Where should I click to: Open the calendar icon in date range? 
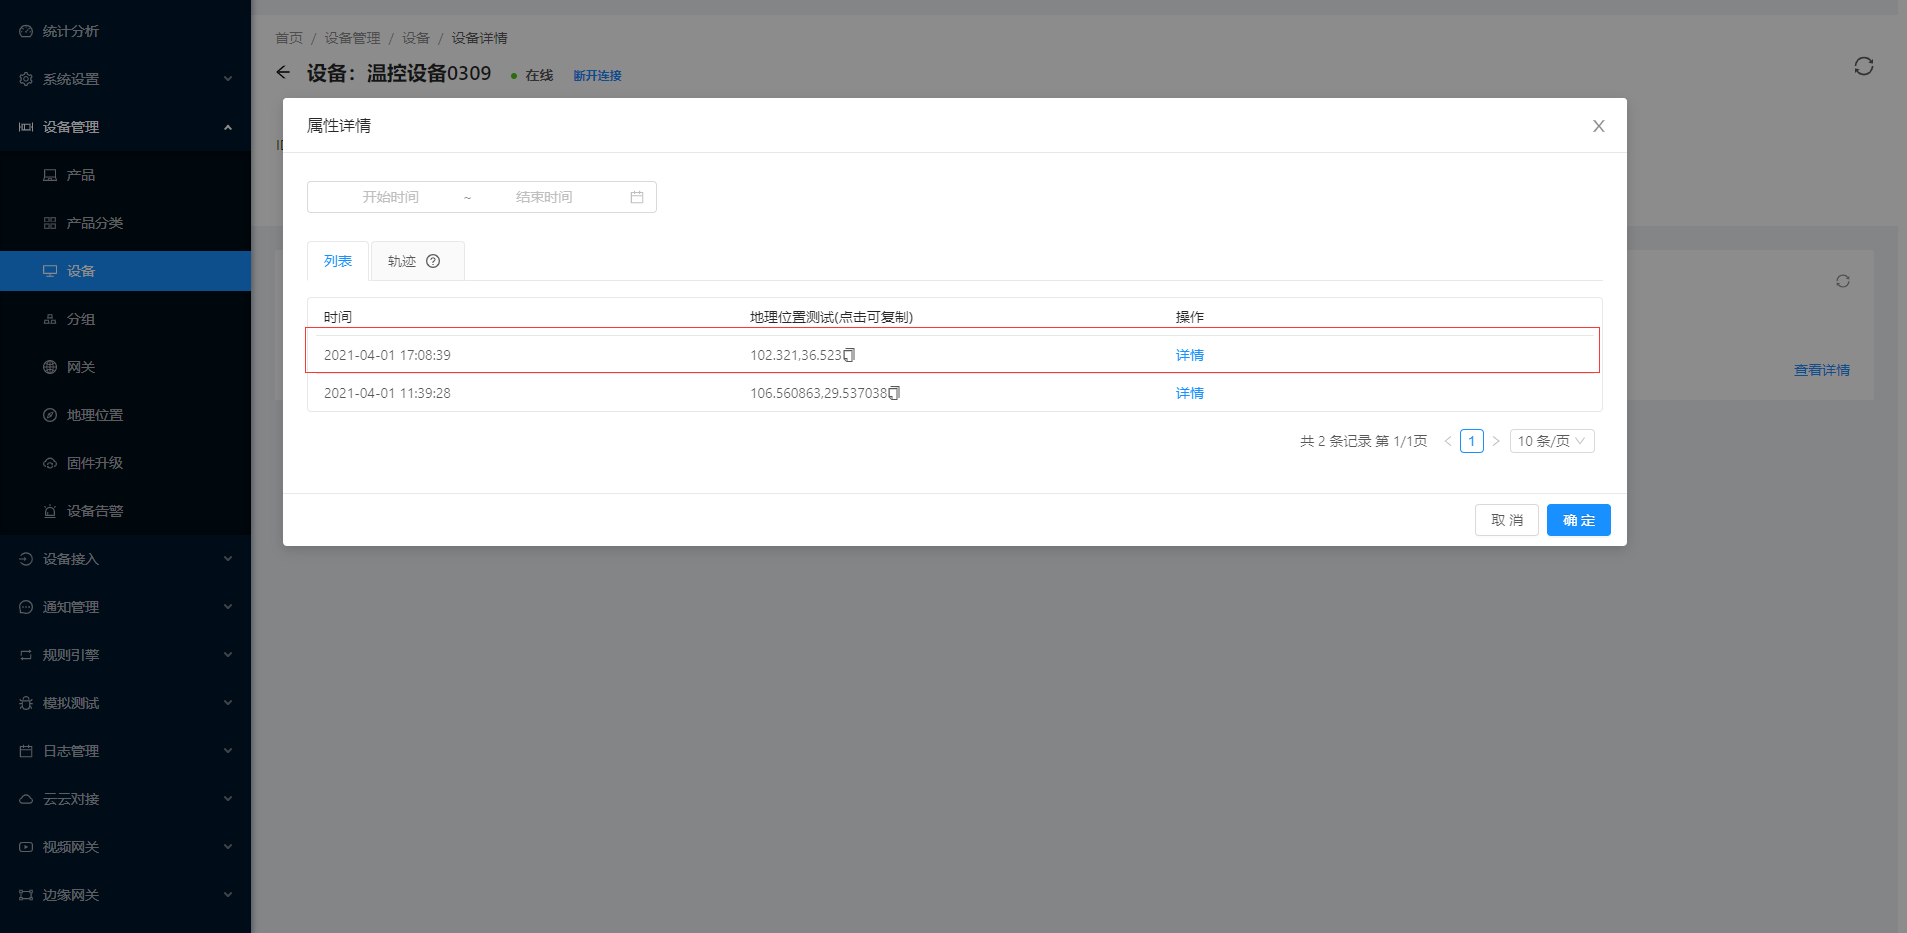pos(637,197)
